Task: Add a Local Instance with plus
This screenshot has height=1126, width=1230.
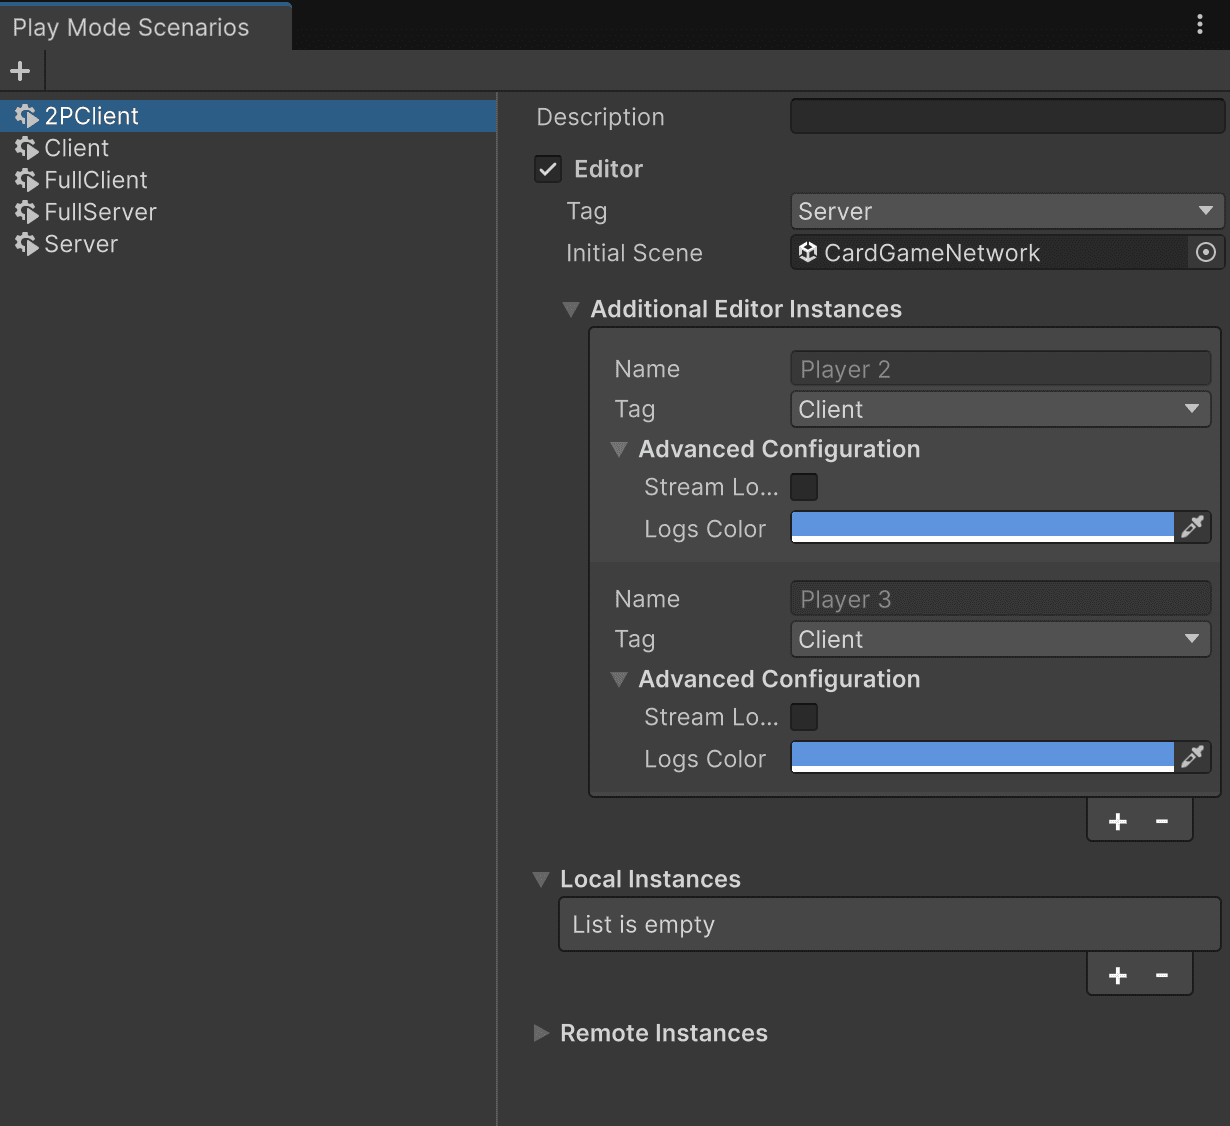Action: pyautogui.click(x=1118, y=975)
